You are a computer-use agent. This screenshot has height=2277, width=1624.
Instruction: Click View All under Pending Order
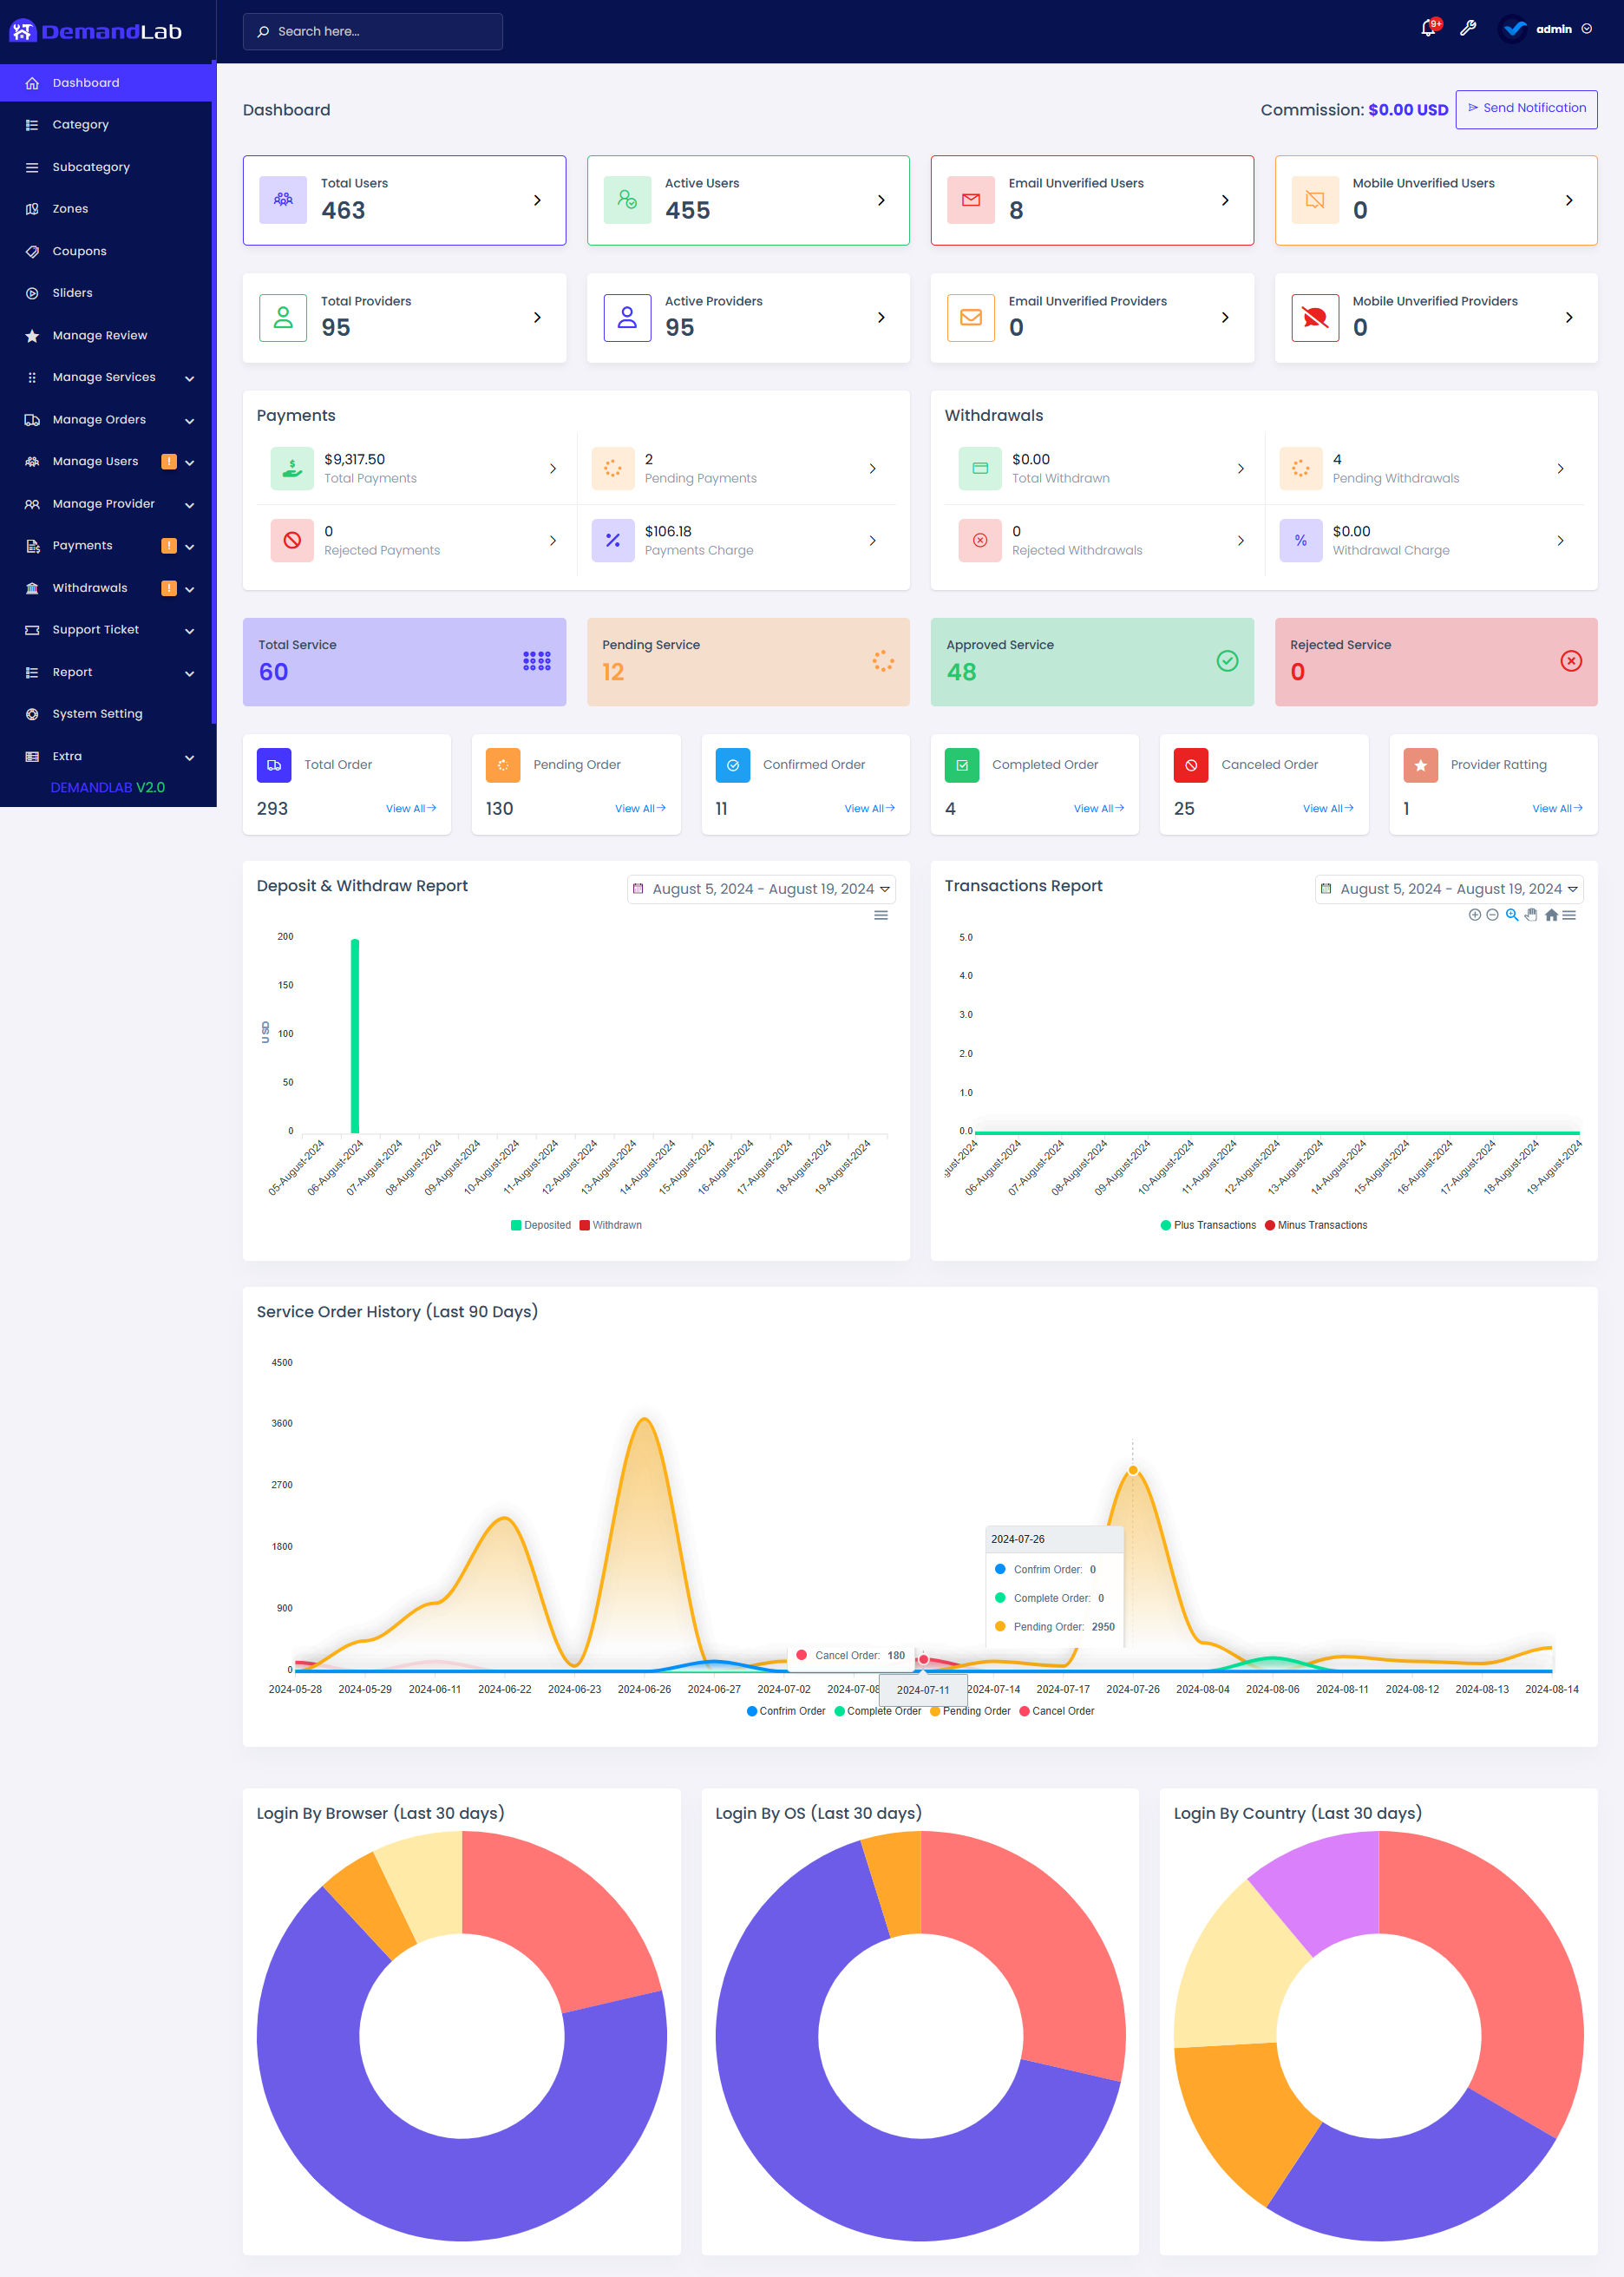pos(640,808)
